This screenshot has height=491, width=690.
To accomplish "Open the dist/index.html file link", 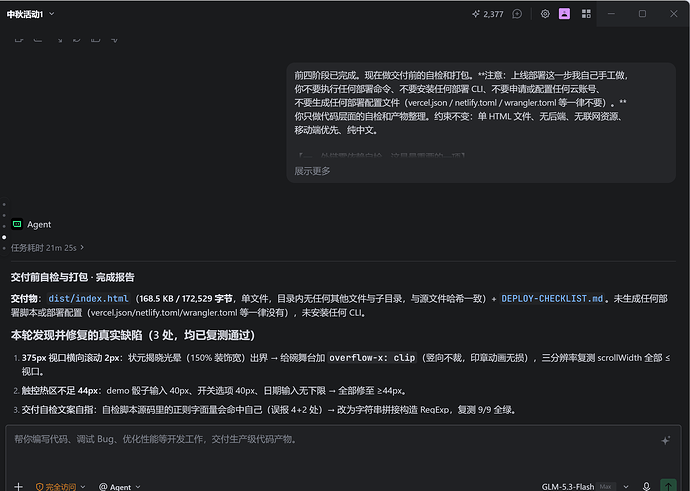I will tap(88, 298).
